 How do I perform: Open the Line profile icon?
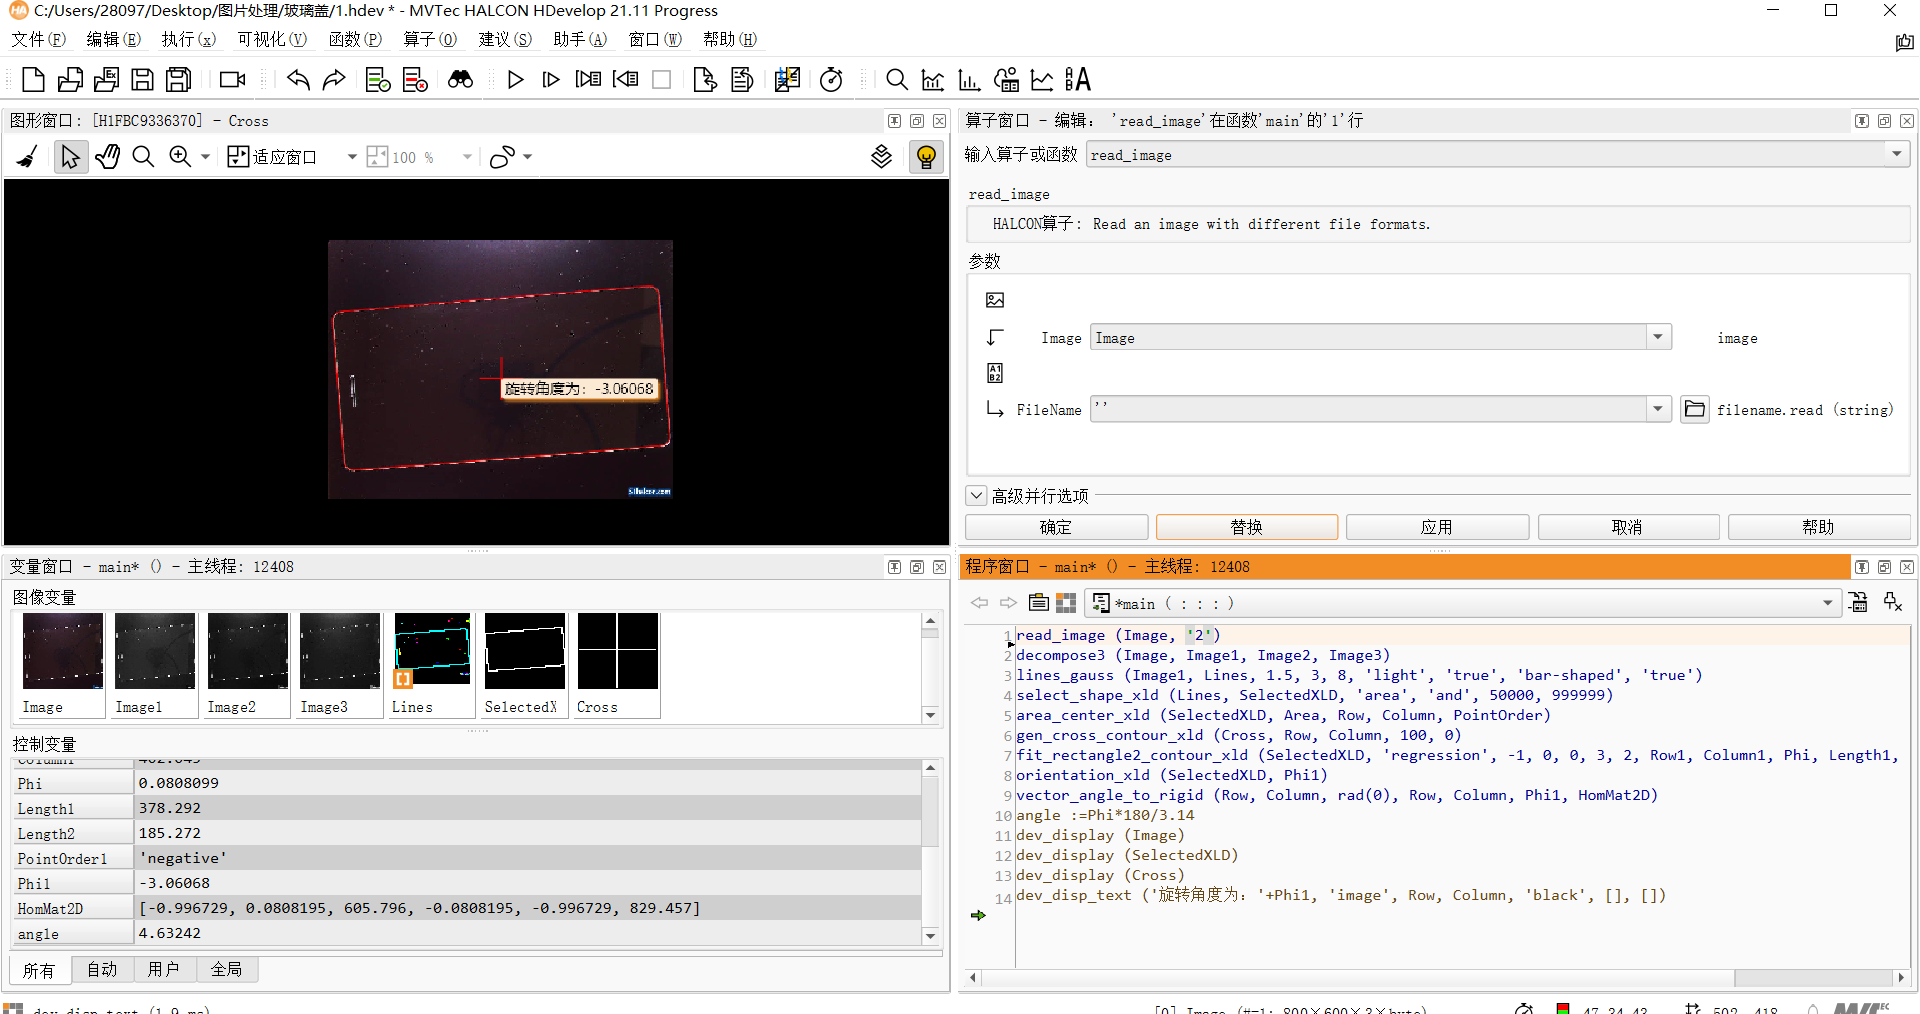[x=1042, y=79]
